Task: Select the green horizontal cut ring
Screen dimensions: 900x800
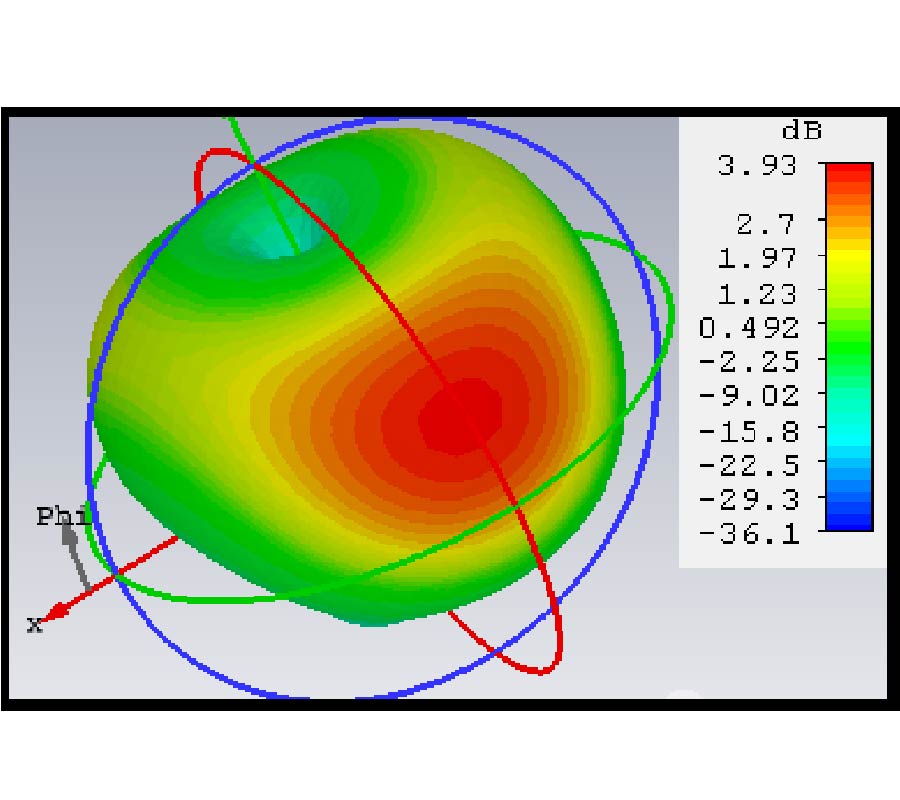Action: 250,599
